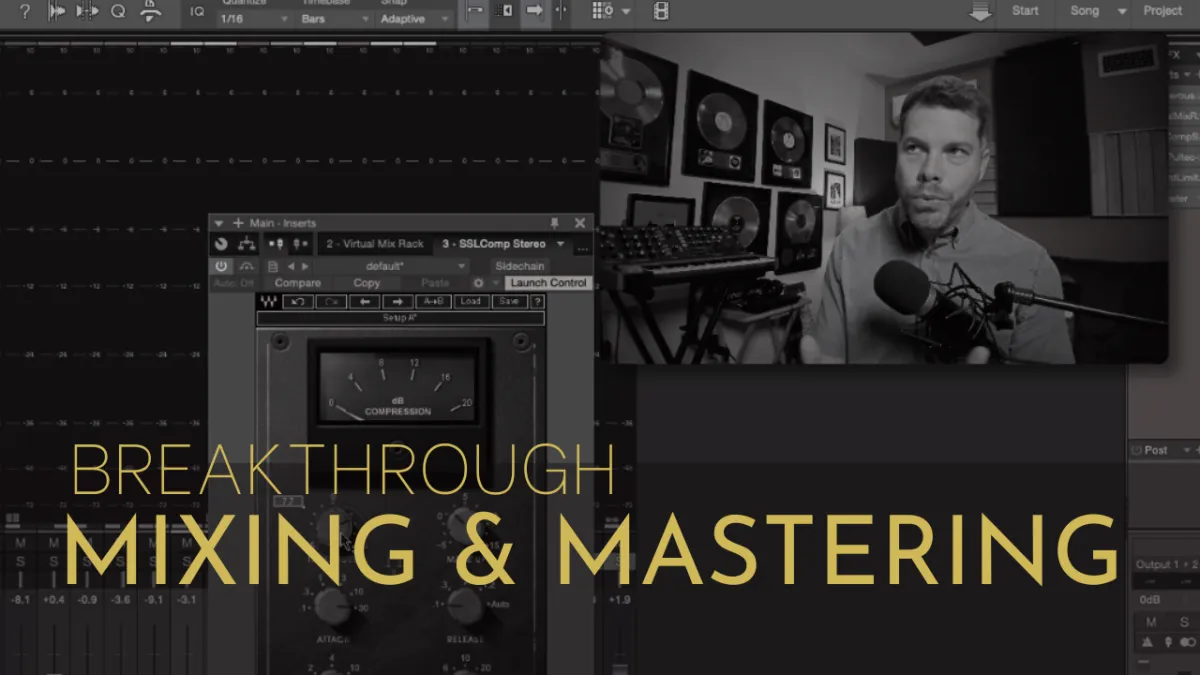Click the SSLComp Threshold knob under the cursor
This screenshot has width=1200, height=675.
334,528
